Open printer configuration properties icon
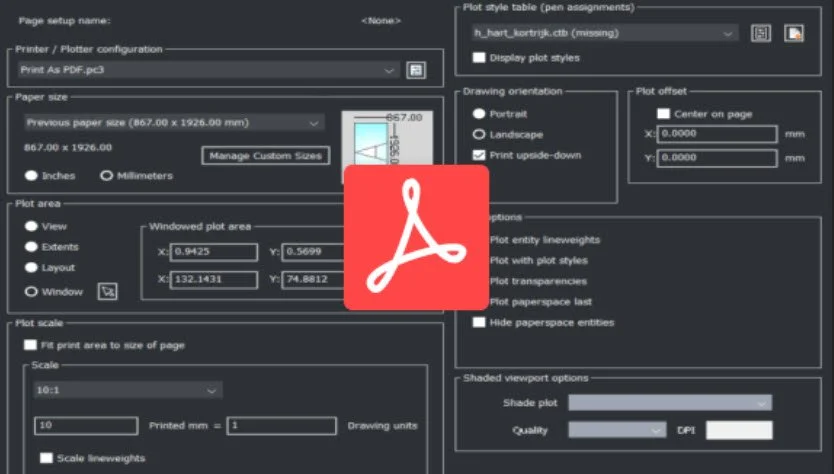This screenshot has height=474, width=834. click(416, 70)
